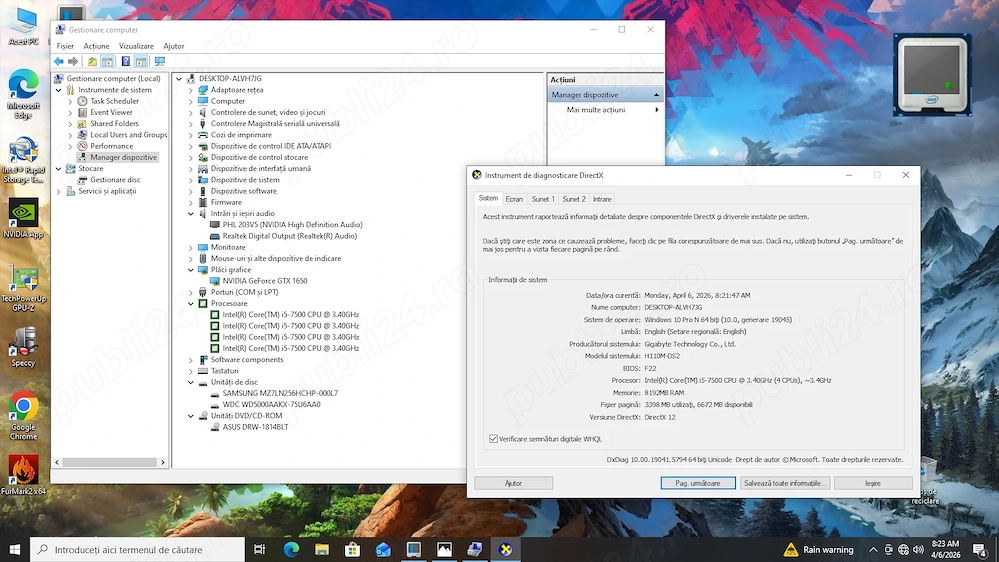Screen dimensions: 999x562
Task: Open FurMark2 x64 desktop icon
Action: click(24, 475)
